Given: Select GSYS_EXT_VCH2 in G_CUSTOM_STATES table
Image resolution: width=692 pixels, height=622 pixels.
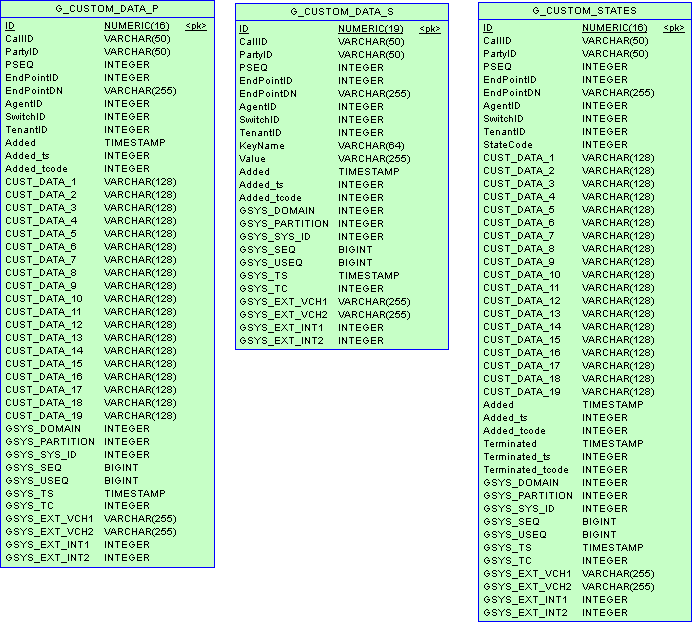Looking at the screenshot, I should tap(527, 587).
